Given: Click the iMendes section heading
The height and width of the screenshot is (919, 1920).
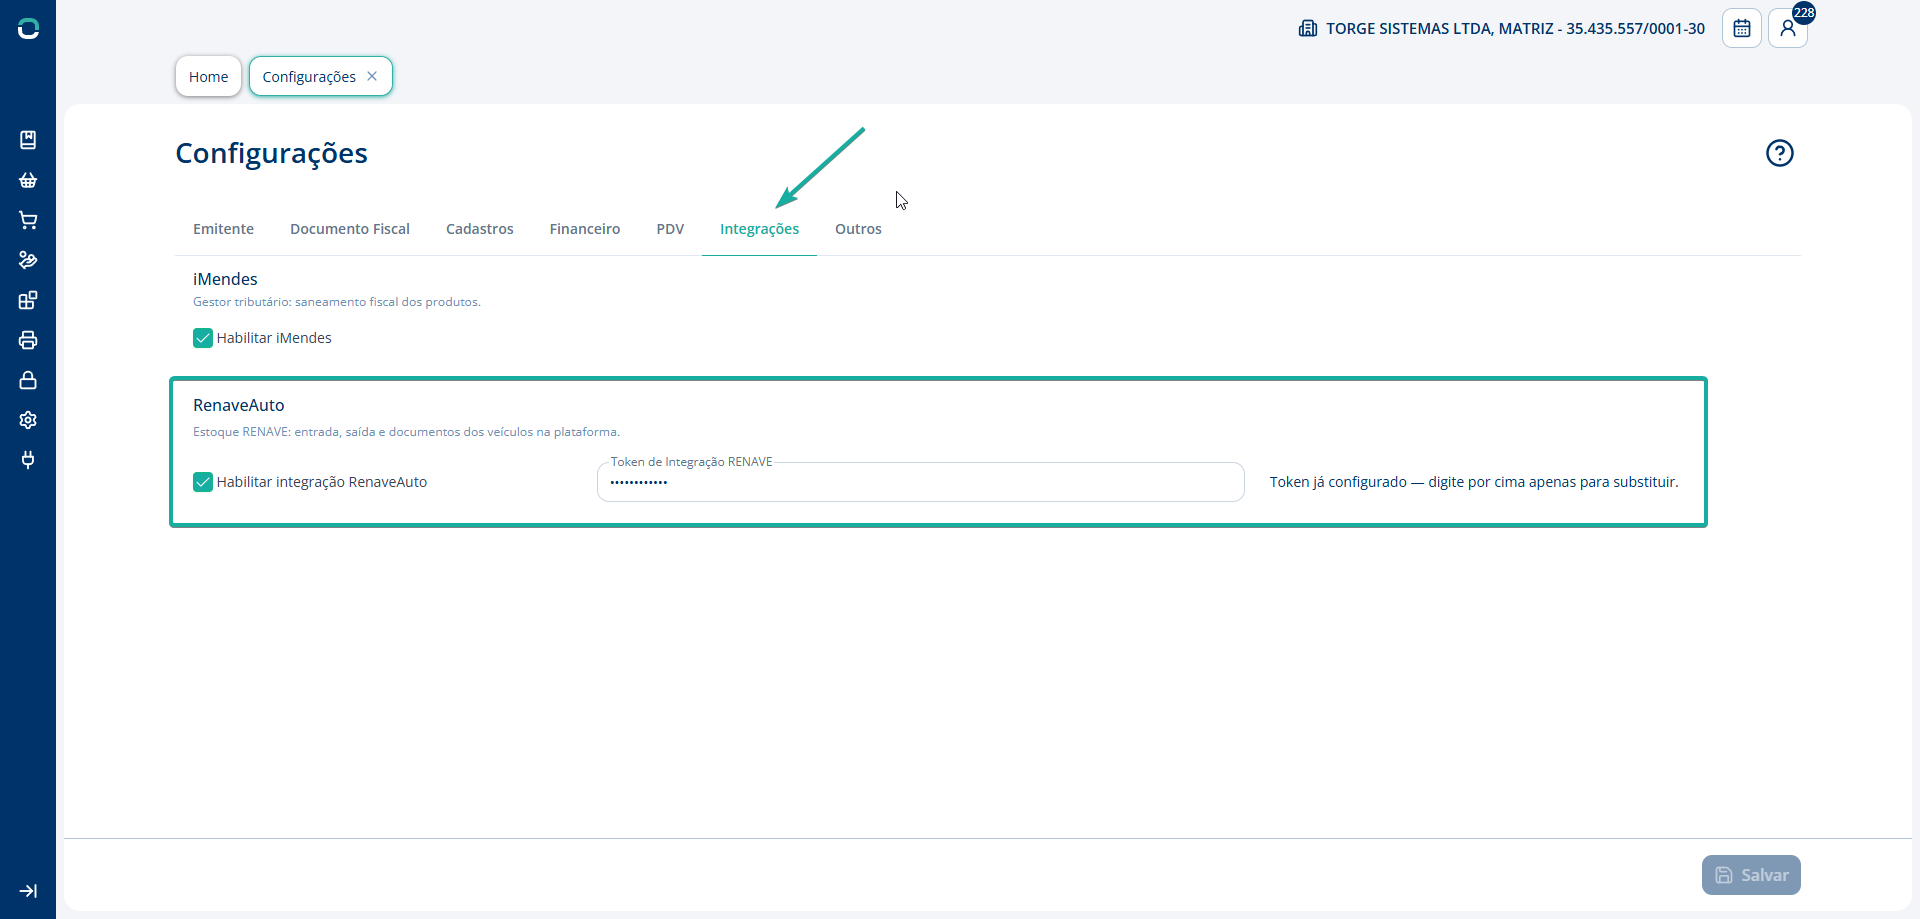Looking at the screenshot, I should click(225, 279).
